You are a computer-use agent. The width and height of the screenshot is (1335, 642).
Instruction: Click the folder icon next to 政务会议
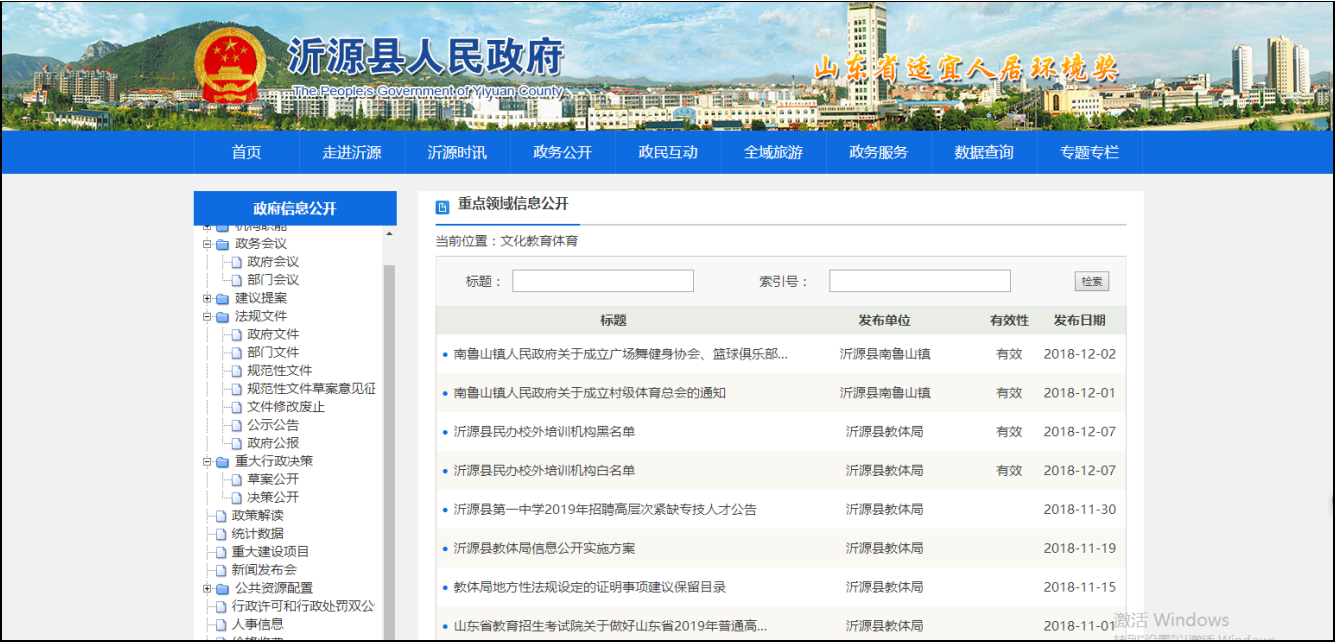[222, 244]
